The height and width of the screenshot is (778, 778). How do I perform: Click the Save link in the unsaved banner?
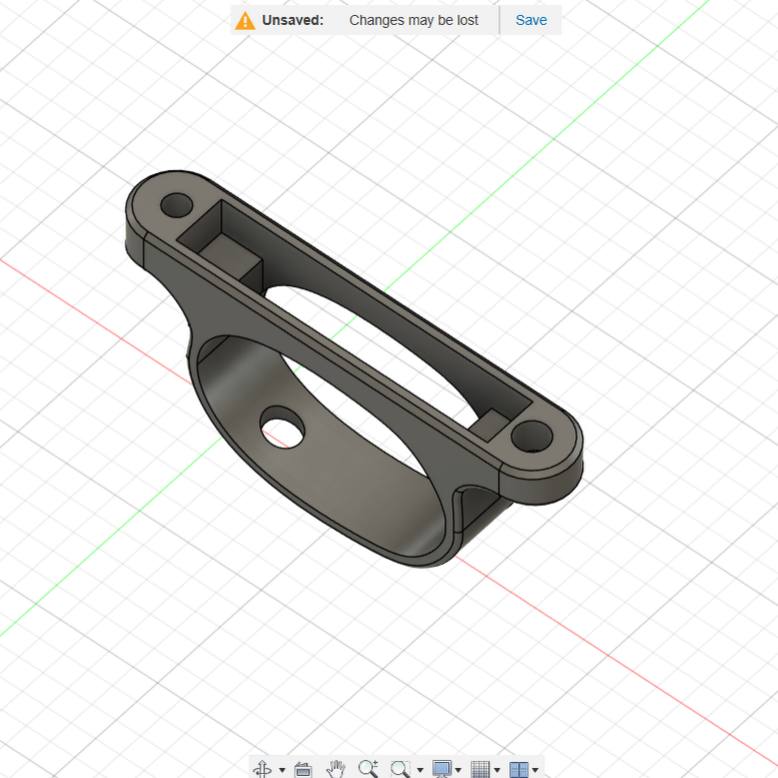click(x=531, y=20)
